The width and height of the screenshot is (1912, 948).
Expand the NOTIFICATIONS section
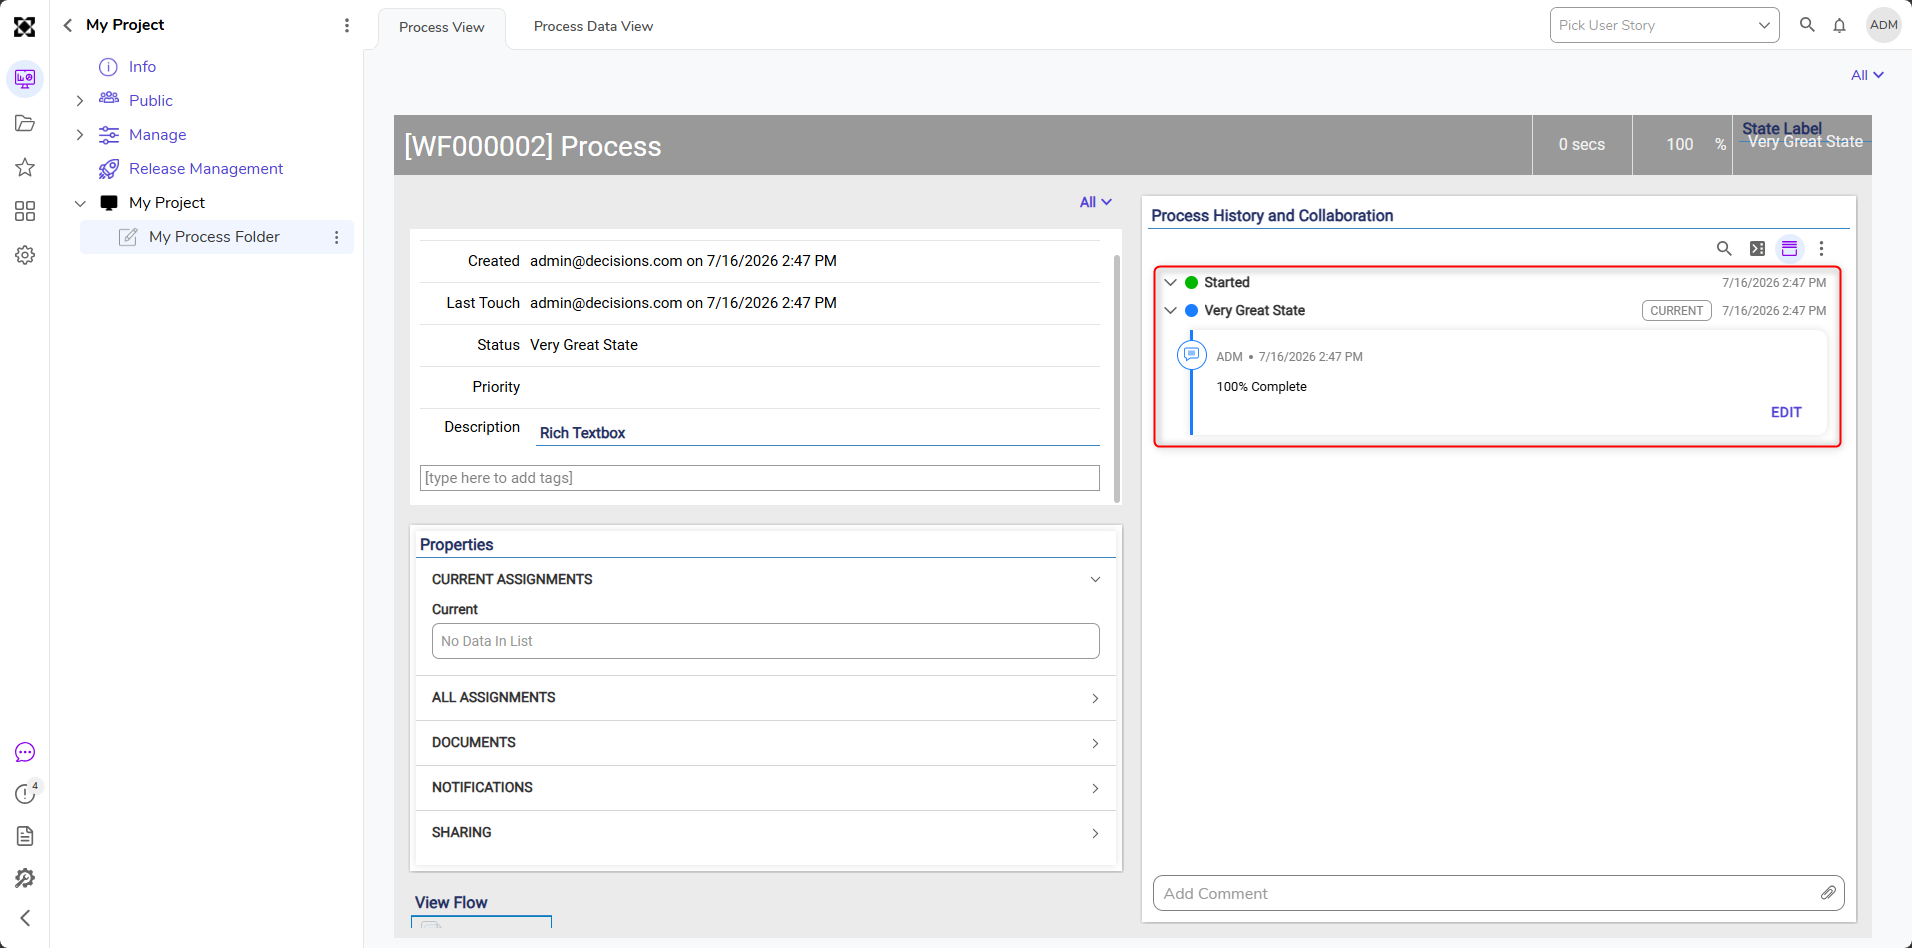click(x=1095, y=788)
